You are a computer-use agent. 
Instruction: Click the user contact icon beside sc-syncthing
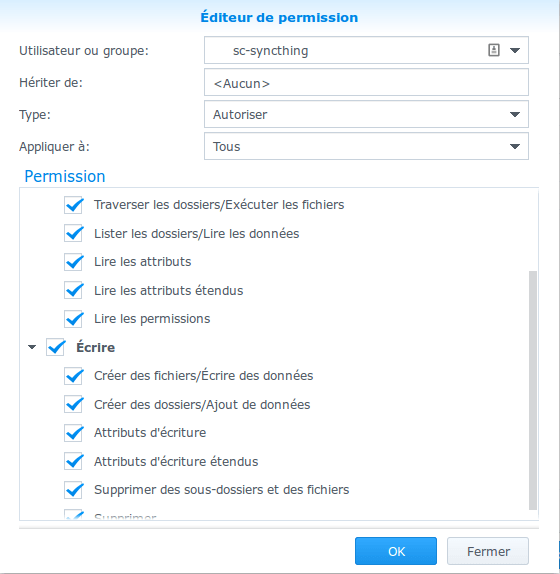click(494, 50)
